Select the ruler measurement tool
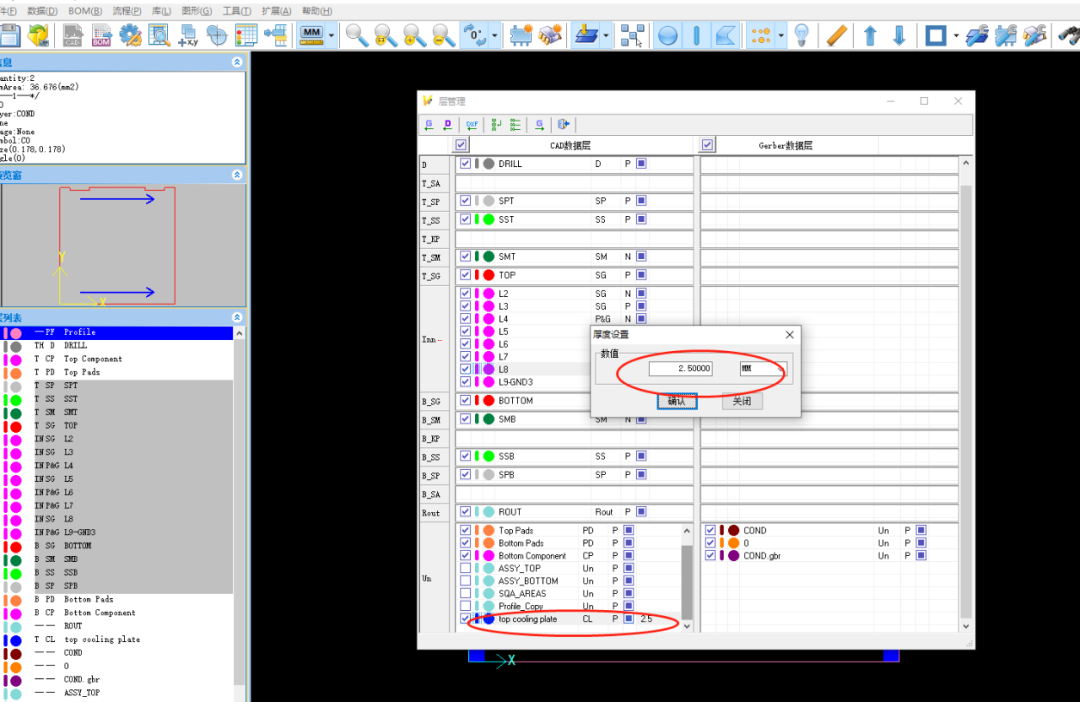 click(835, 35)
